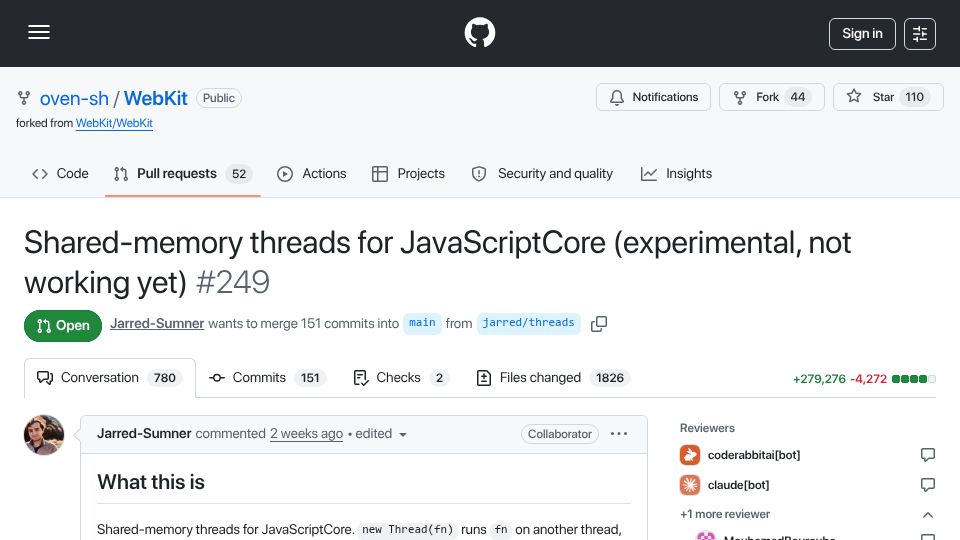Image resolution: width=960 pixels, height=540 pixels.
Task: Switch to the Pull requests tab
Action: [182, 174]
